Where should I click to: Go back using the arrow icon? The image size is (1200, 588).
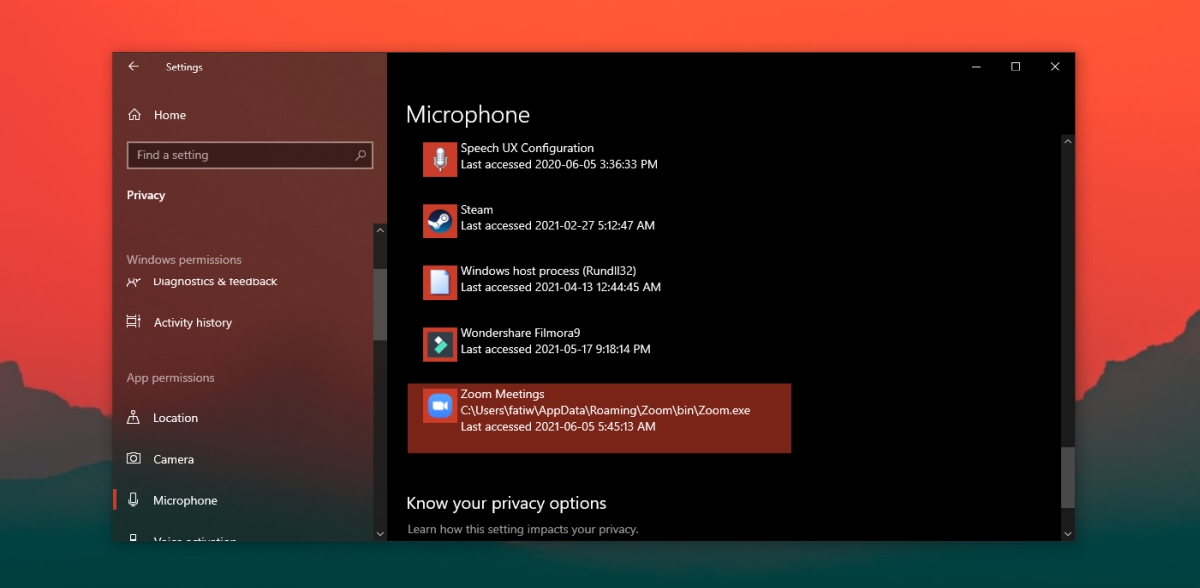pos(133,67)
